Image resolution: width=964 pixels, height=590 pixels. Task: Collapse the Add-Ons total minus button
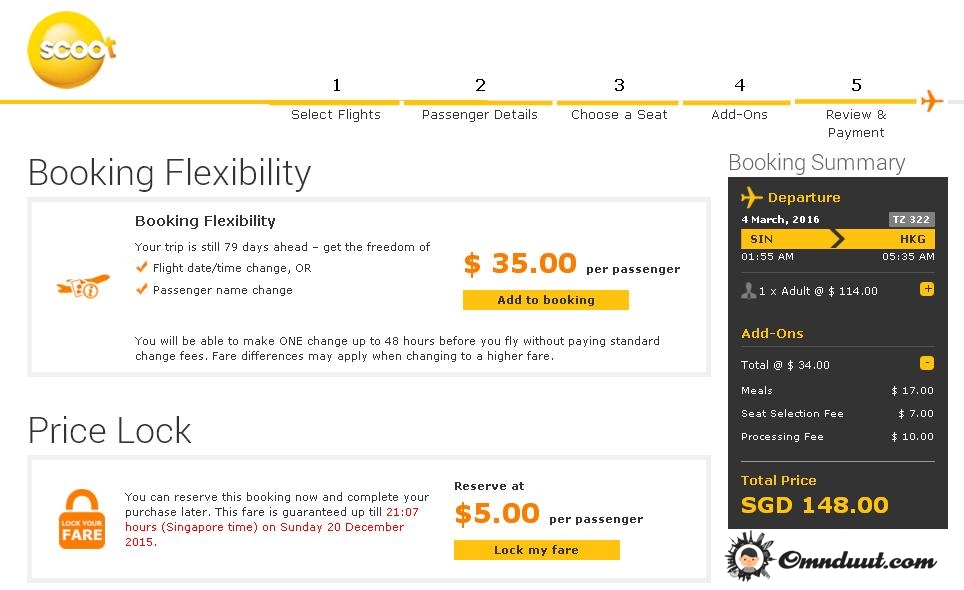tap(927, 363)
